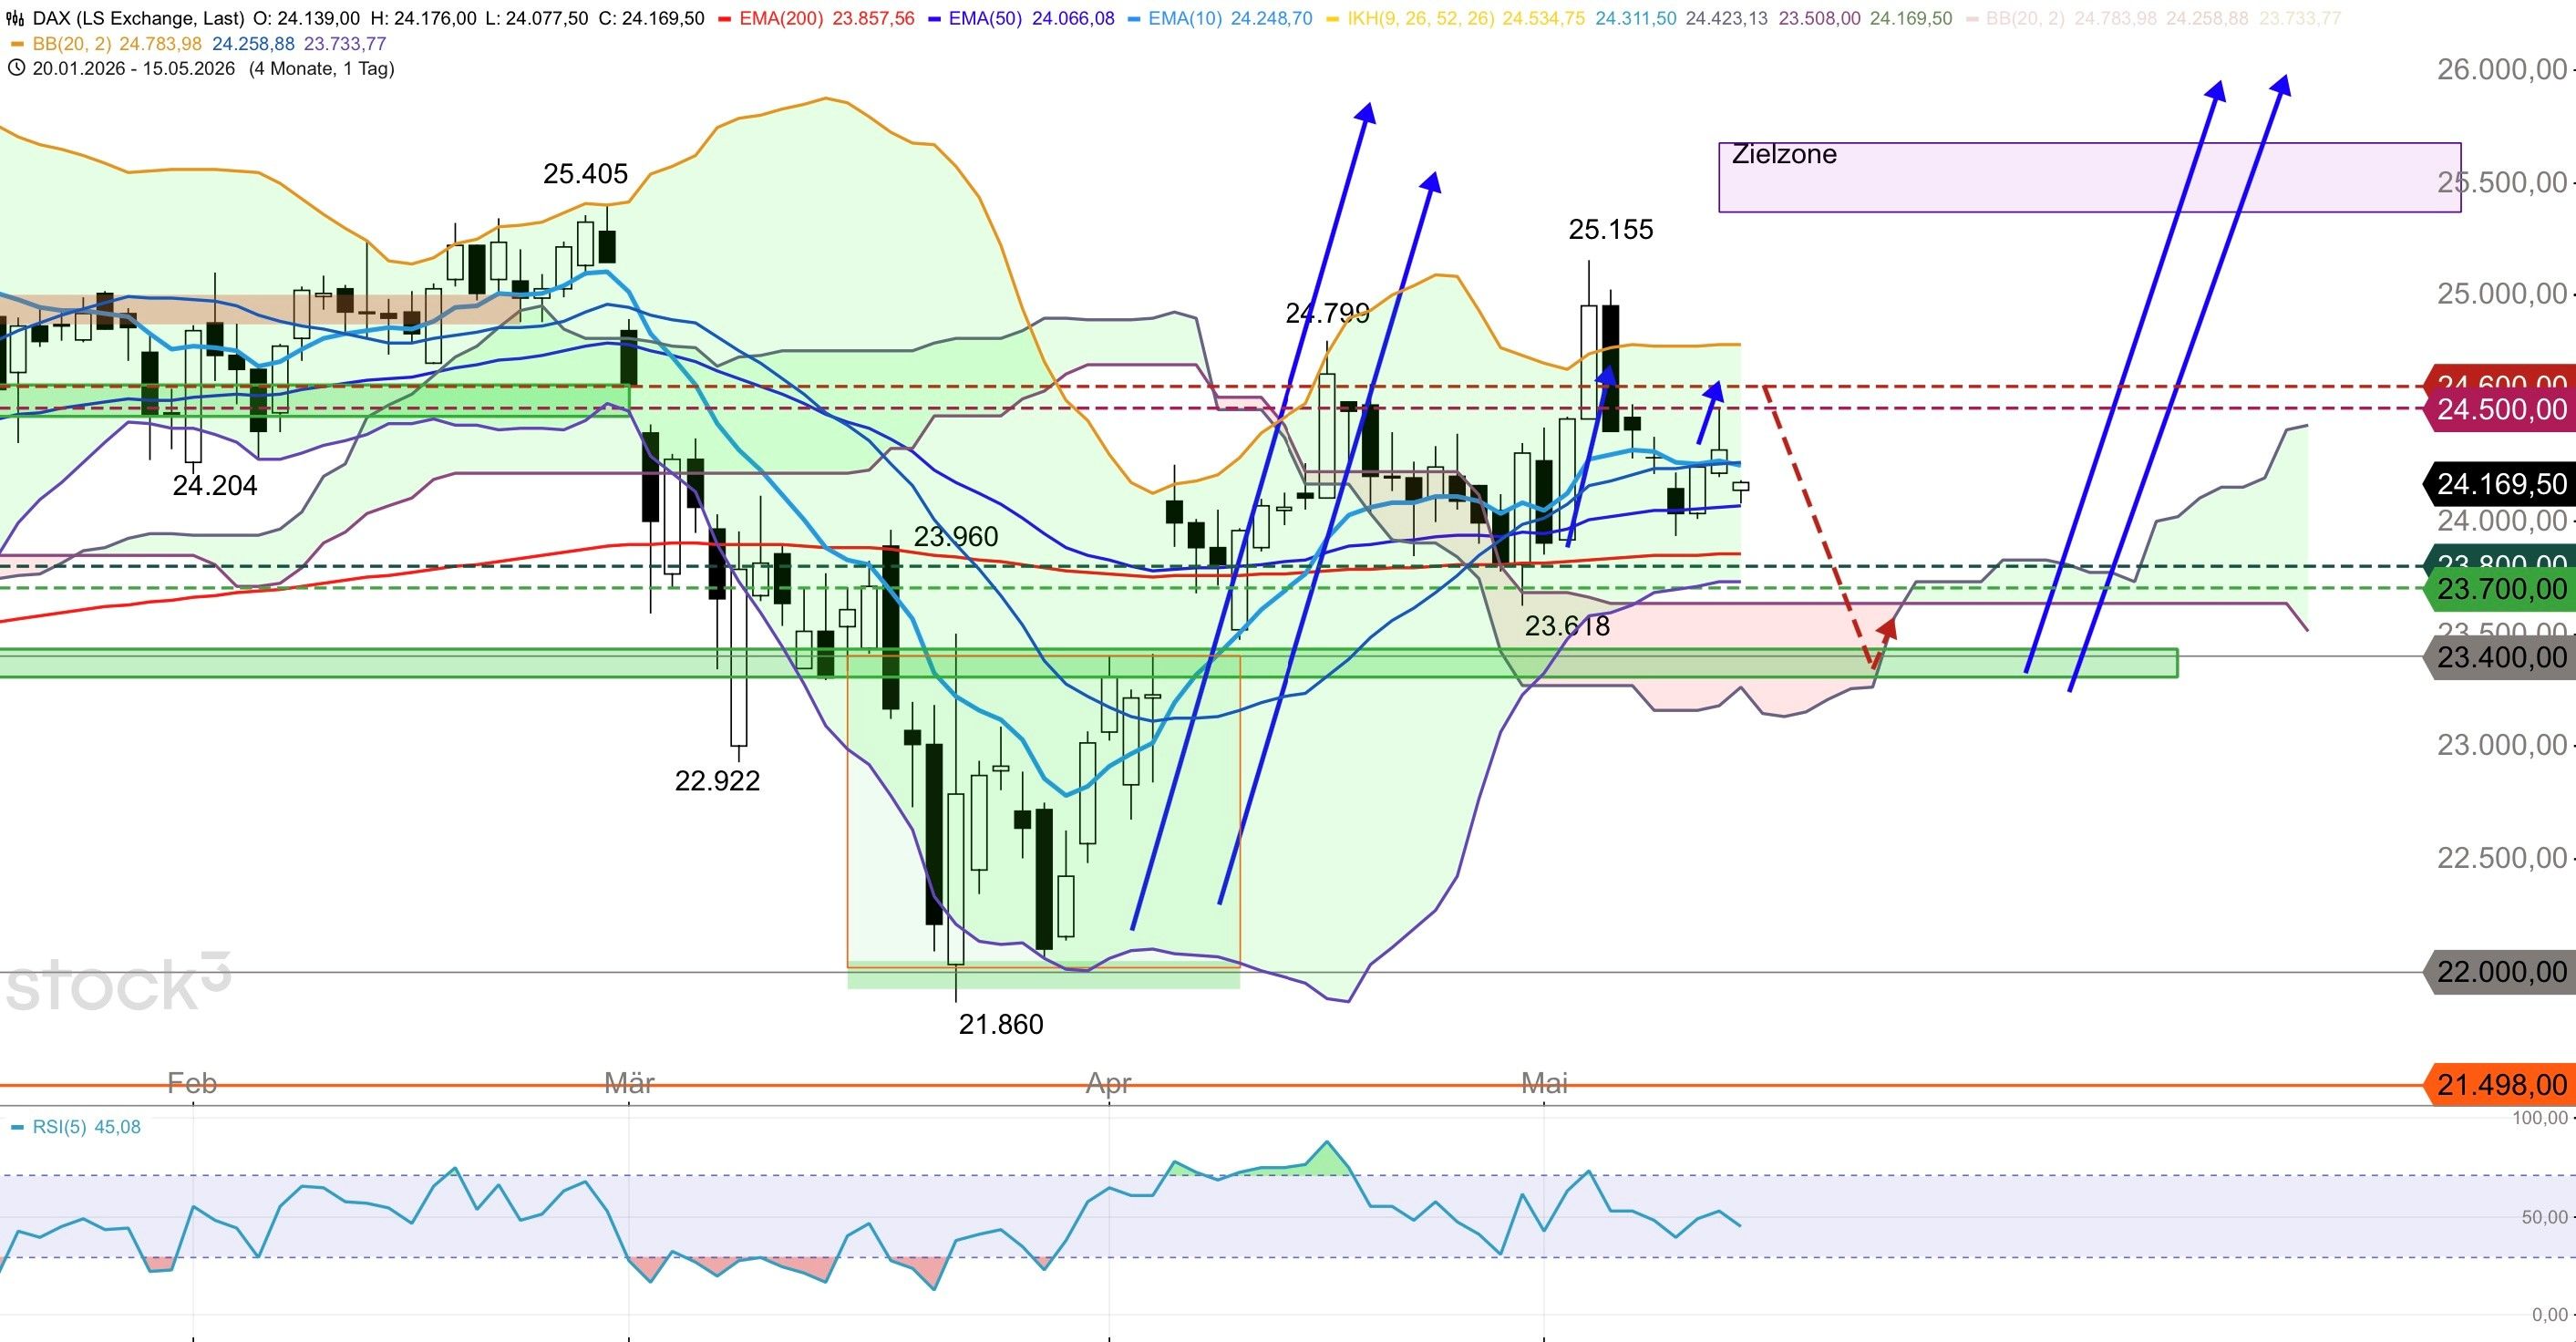Click the date range 20.01.2026 - 15.05.2026
Viewport: 2576px width, 1342px height.
tap(134, 68)
